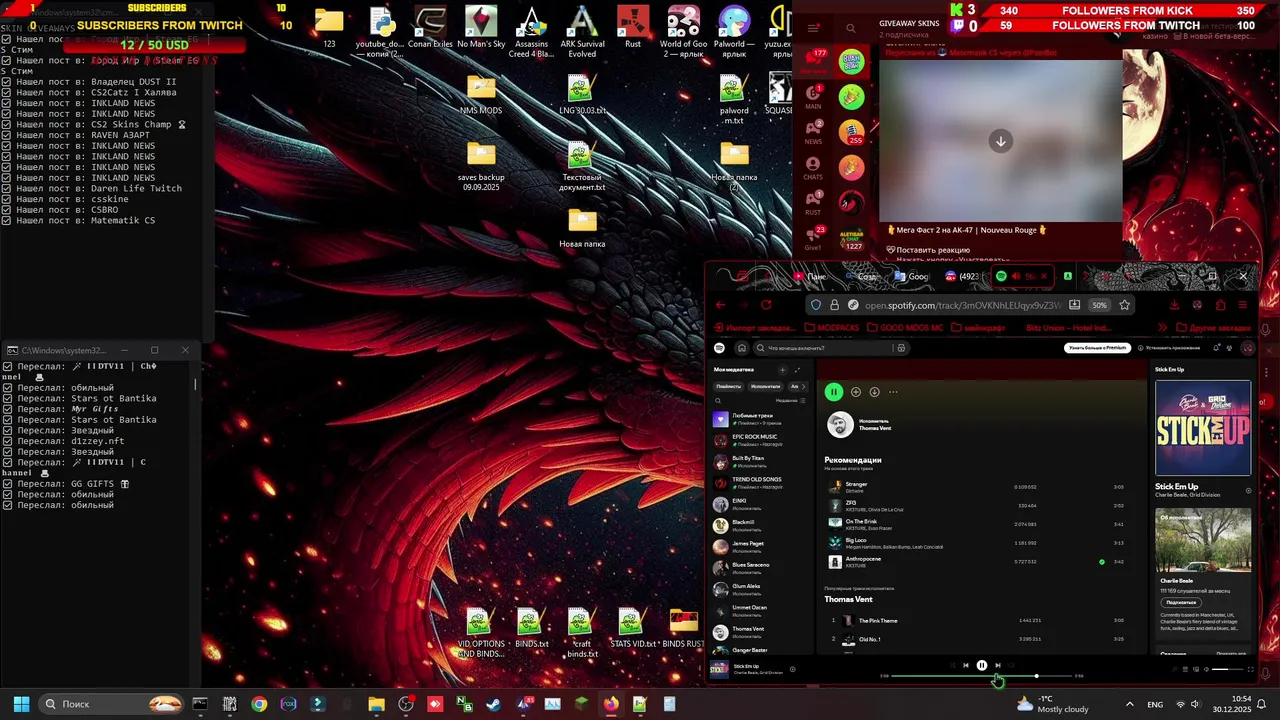This screenshot has height=720, width=1280.
Task: Skip to next track in player bar
Action: click(997, 665)
